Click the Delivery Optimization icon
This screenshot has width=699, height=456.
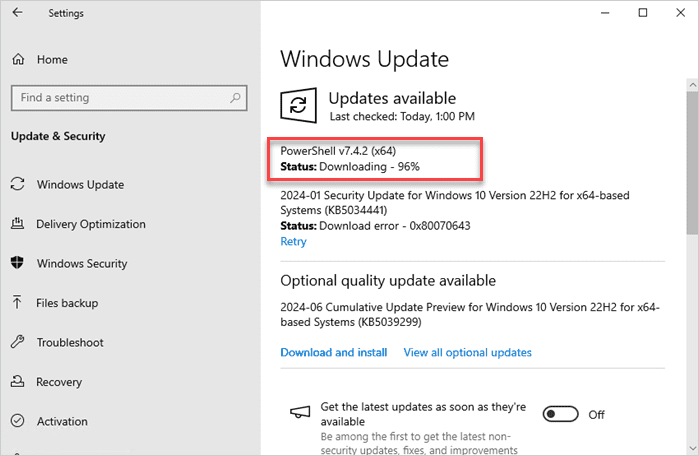pos(17,223)
